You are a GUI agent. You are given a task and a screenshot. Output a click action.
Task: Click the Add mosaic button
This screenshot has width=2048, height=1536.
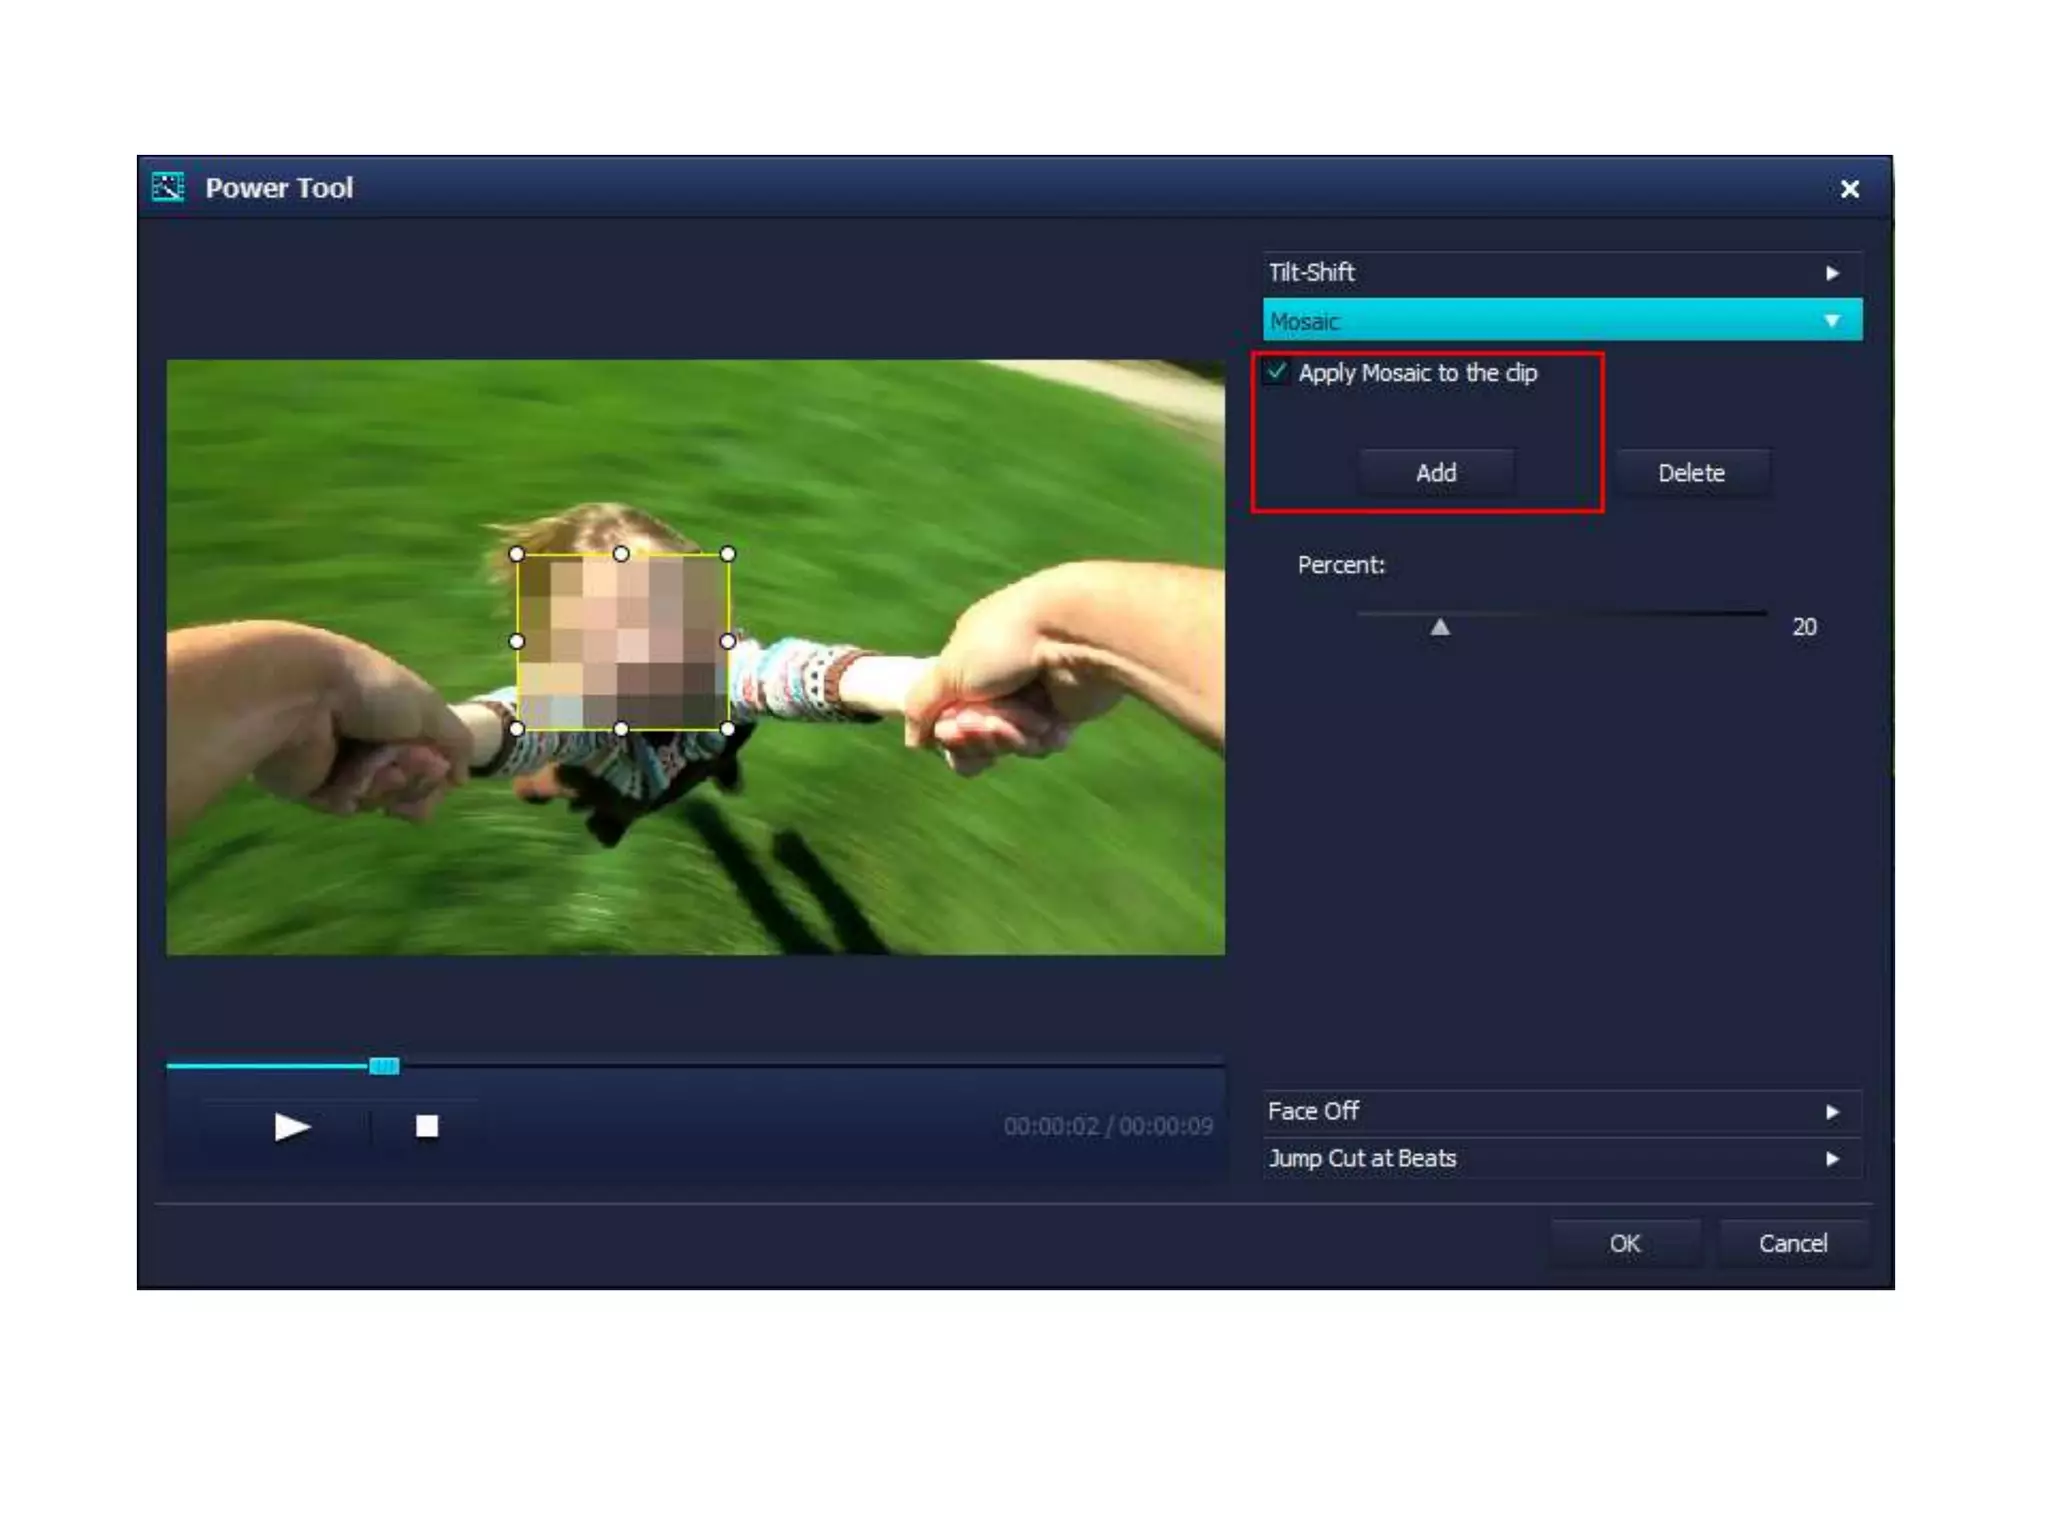(1436, 473)
